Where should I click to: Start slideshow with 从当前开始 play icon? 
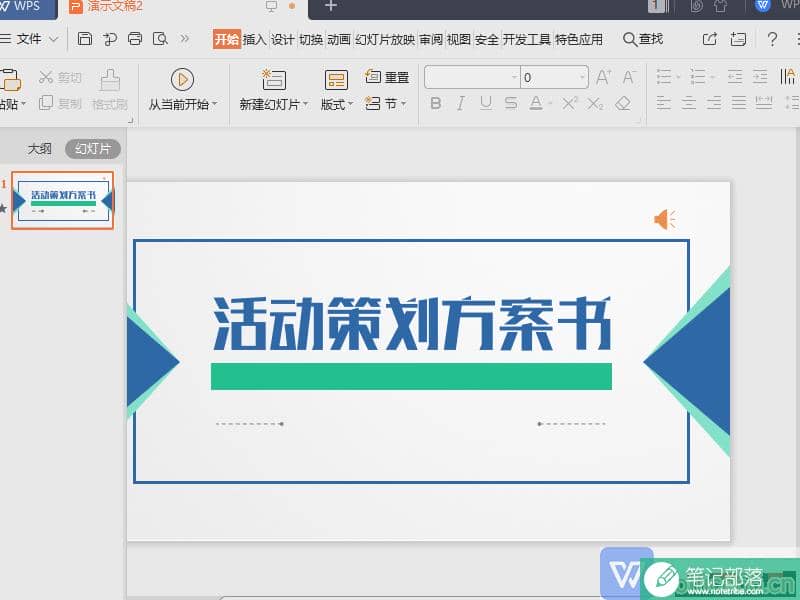coord(182,80)
